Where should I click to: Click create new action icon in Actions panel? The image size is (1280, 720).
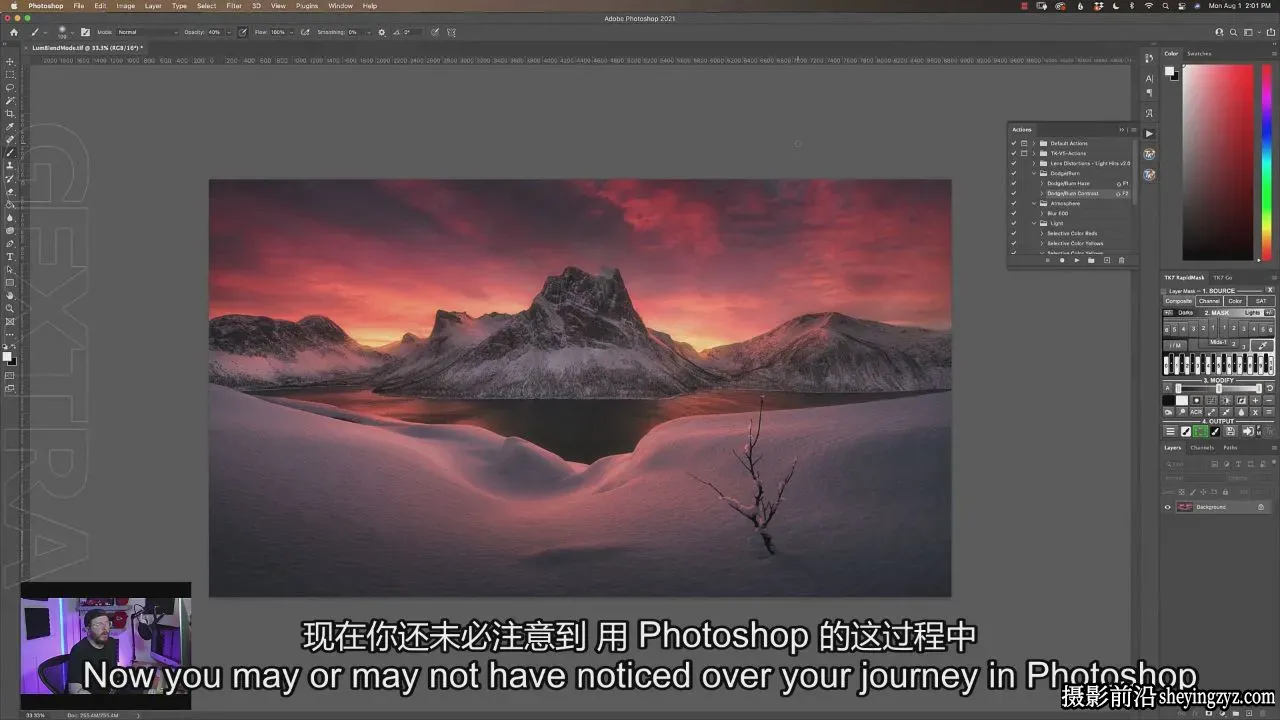[x=1107, y=260]
